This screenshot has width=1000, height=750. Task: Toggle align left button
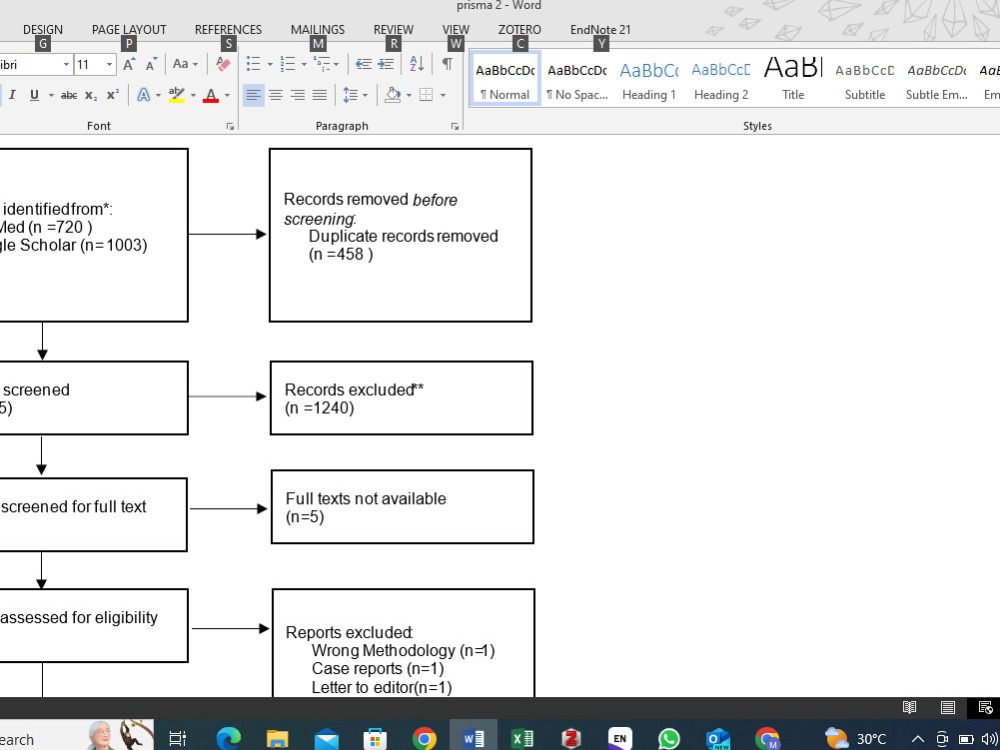tap(253, 95)
